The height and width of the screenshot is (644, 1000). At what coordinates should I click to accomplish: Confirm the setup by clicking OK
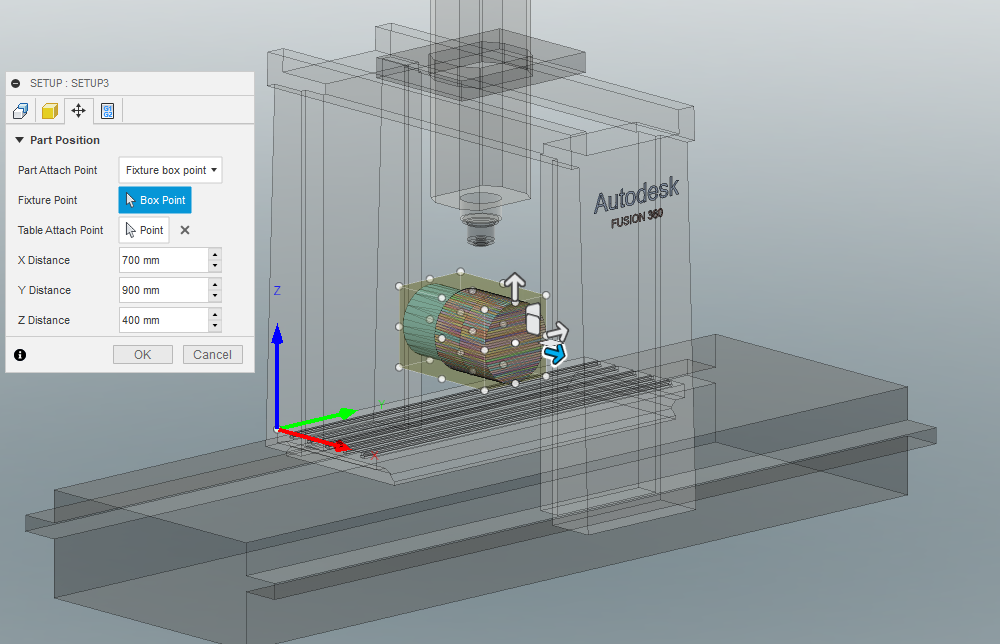(x=142, y=354)
